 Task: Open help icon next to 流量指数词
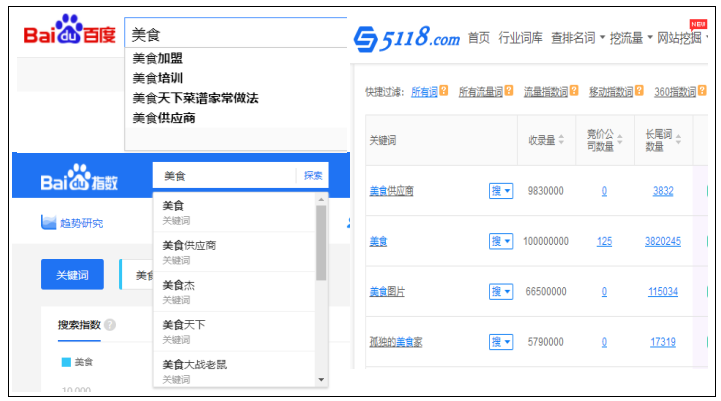[574, 91]
